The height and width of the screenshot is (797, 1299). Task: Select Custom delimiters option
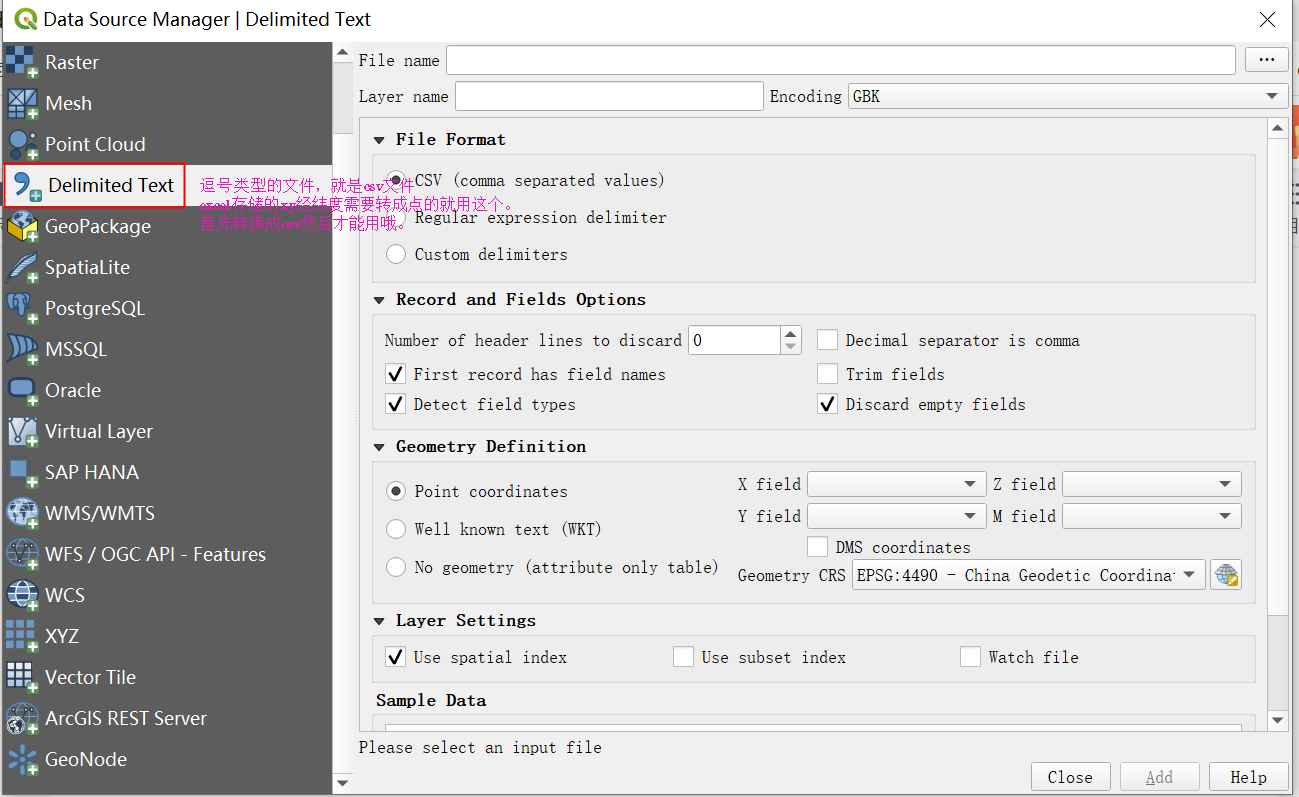coord(397,255)
